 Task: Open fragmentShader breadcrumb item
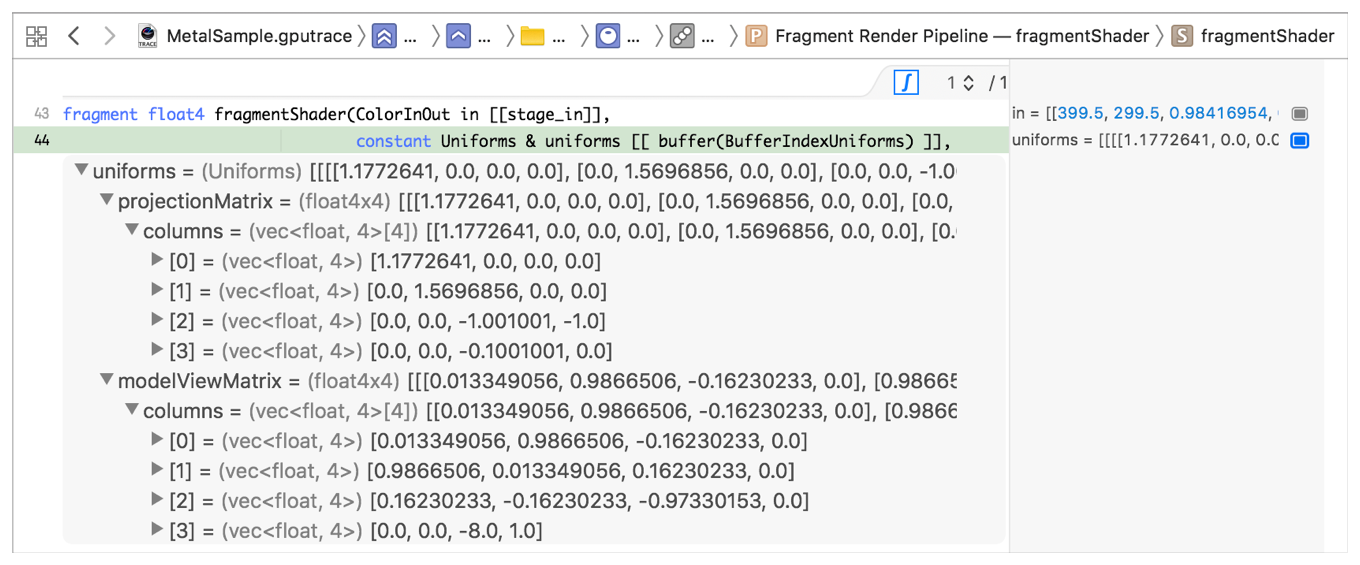click(x=1267, y=37)
